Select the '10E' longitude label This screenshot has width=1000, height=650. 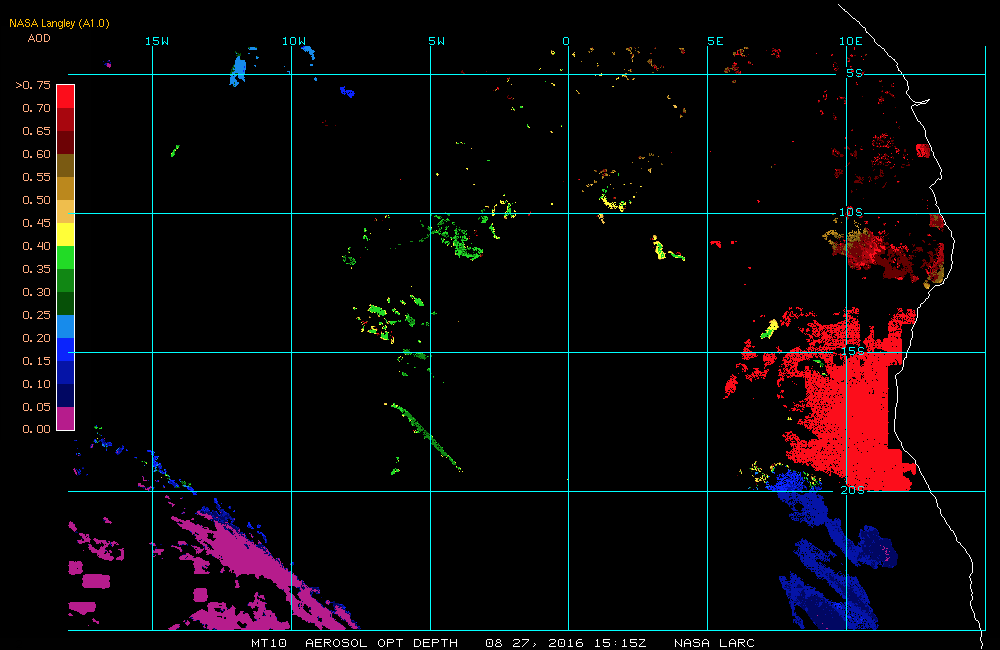(851, 41)
